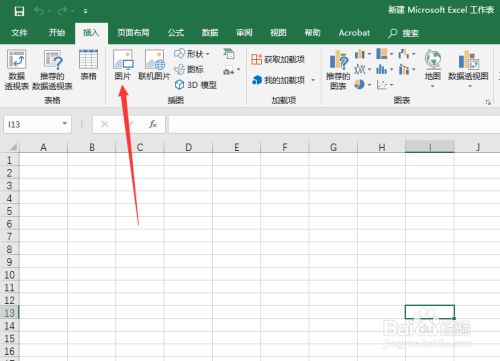500x361 pixels.
Task: Insert a 3D Model (3D 模型)
Action: (196, 85)
